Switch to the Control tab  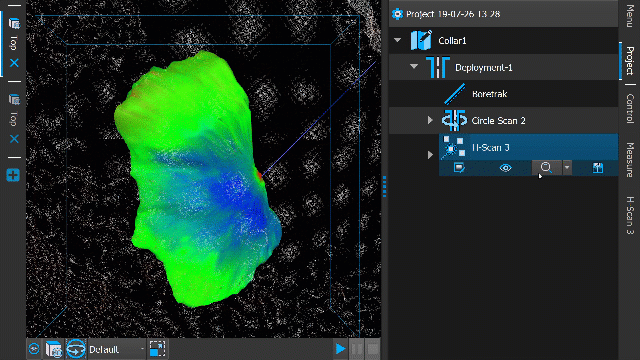click(x=630, y=108)
